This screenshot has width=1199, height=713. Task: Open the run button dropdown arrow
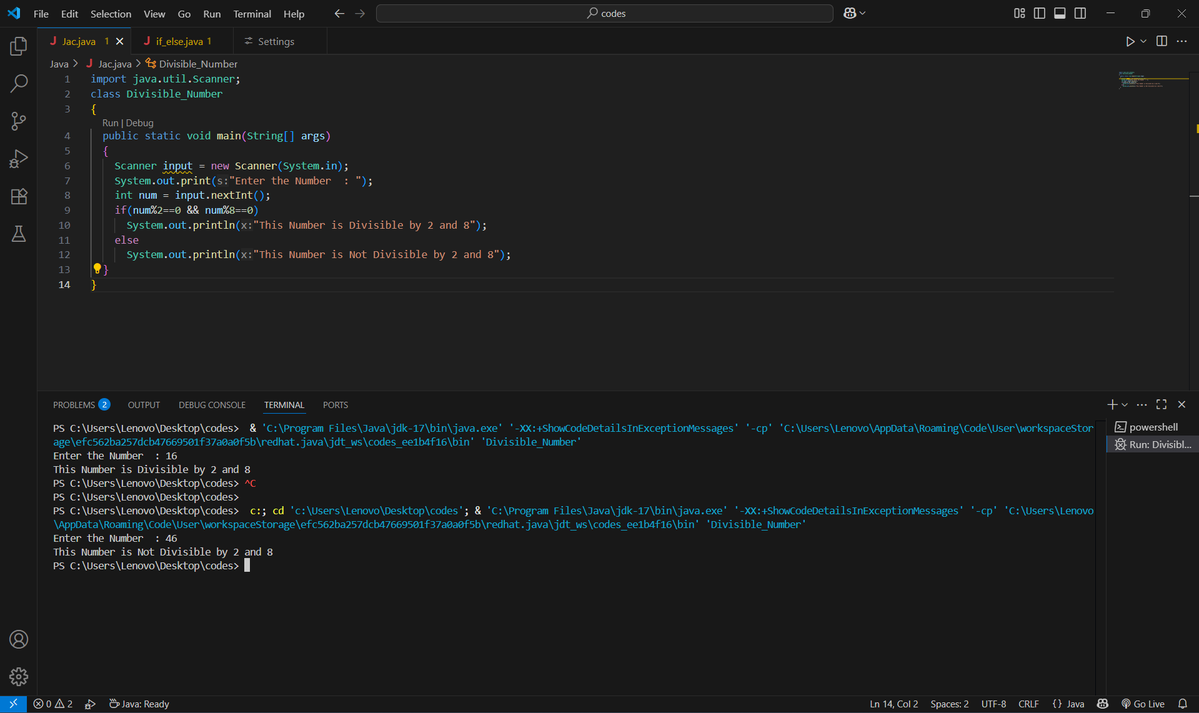1143,41
